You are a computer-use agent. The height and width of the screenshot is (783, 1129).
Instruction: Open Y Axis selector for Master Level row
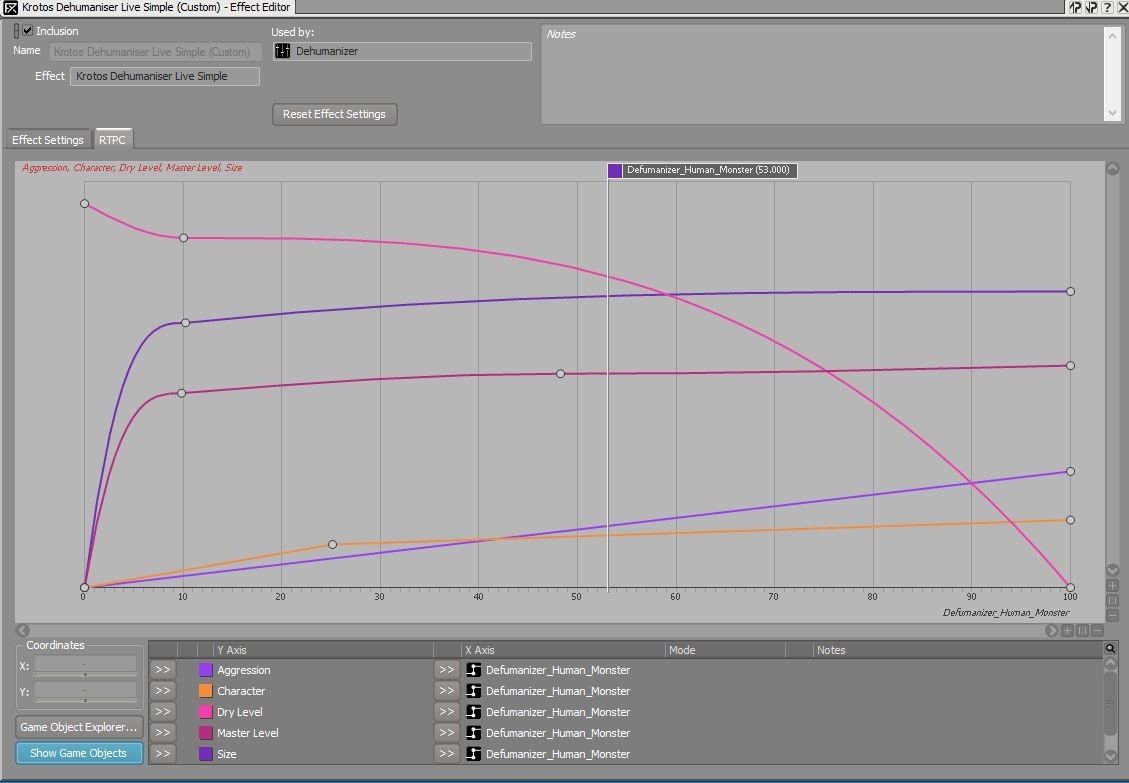[163, 733]
